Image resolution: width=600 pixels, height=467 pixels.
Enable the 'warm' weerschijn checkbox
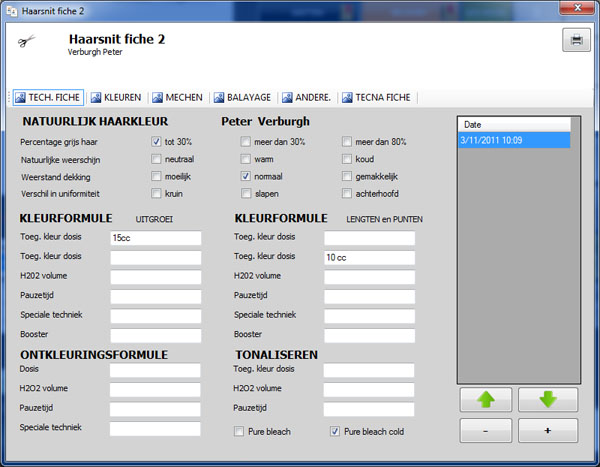246,159
